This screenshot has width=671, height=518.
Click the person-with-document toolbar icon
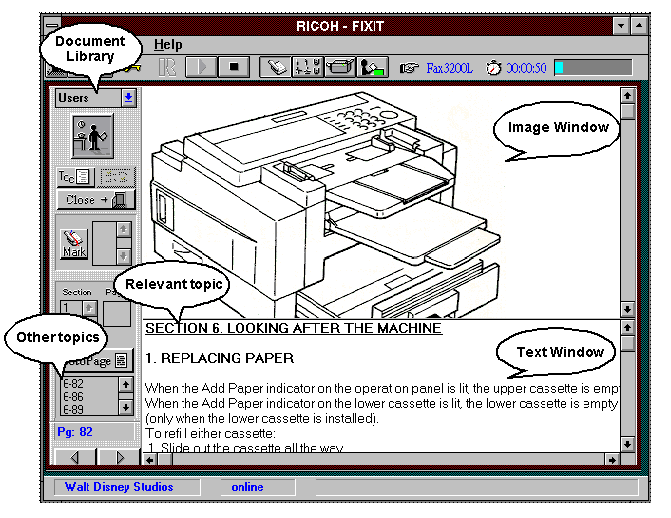point(372,67)
